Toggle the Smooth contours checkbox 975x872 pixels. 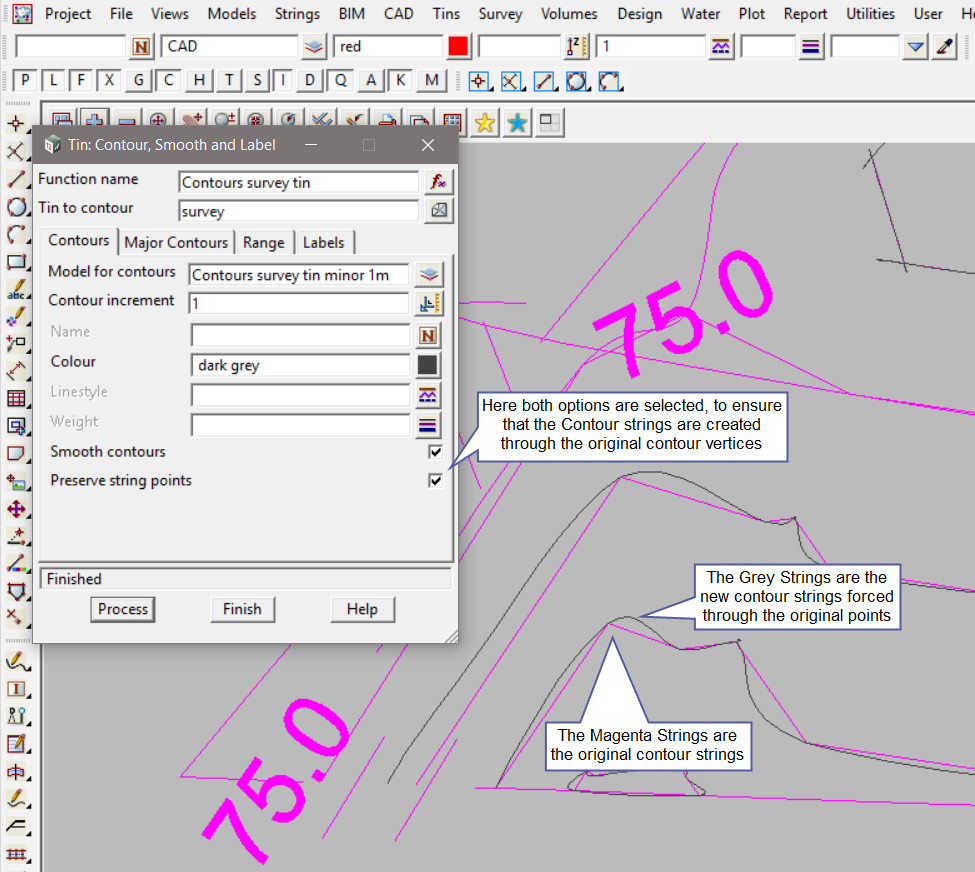pyautogui.click(x=435, y=452)
